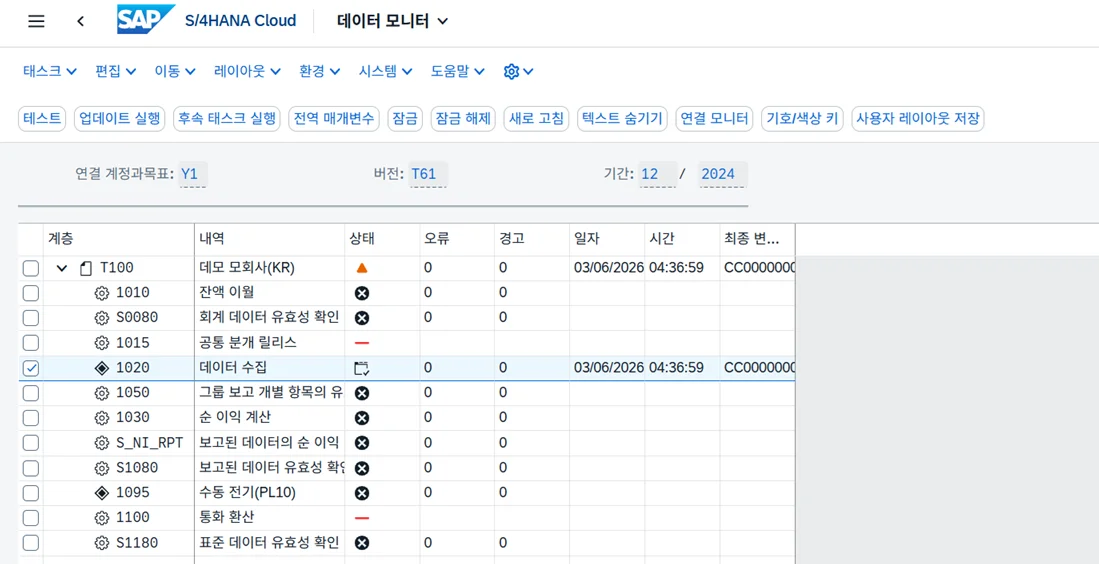This screenshot has width=1099, height=564.
Task: Click the gear icon of task 1030
Action: (102, 418)
